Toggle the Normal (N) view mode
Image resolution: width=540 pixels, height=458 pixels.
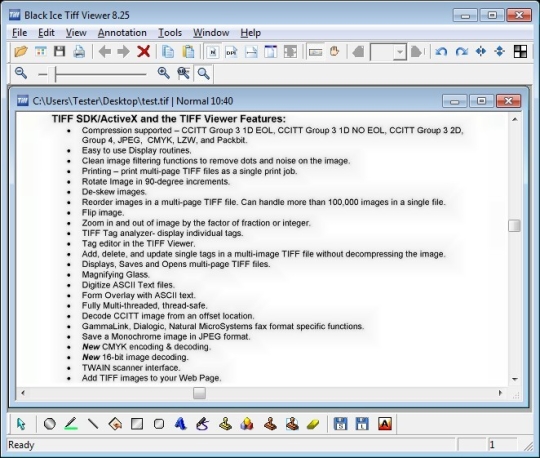tap(213, 52)
